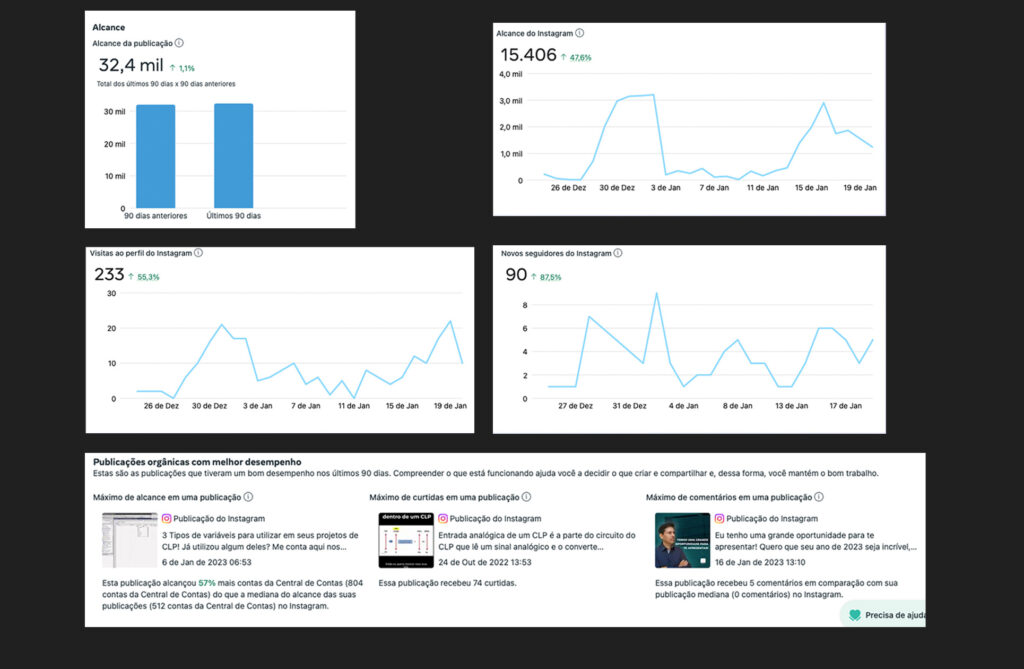Click Instagram logo on the 16 de Jan post
This screenshot has height=669, width=1024.
click(720, 519)
